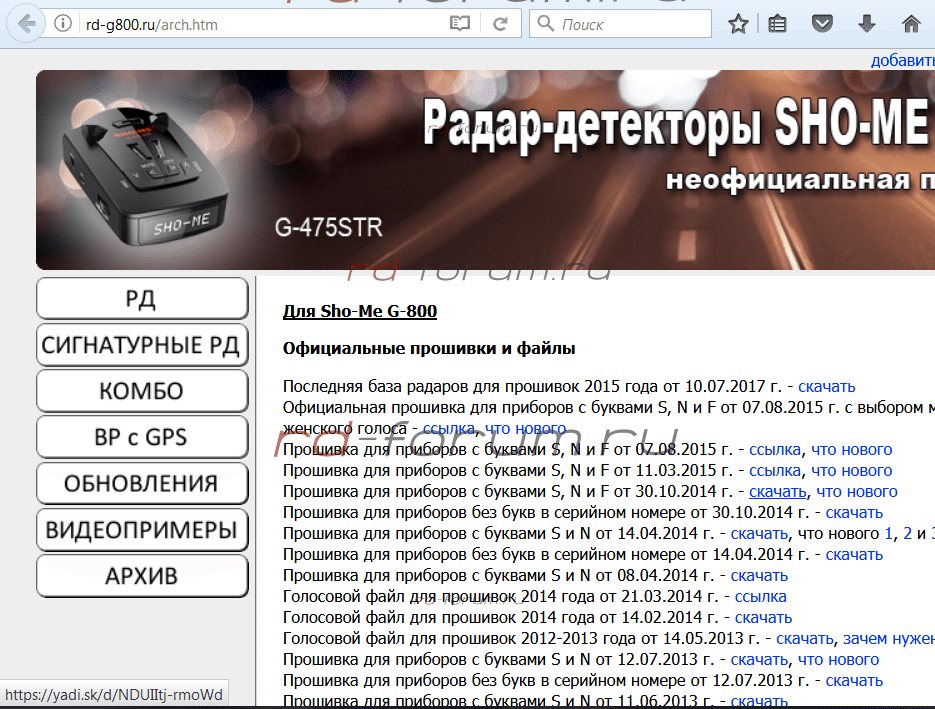The width and height of the screenshot is (935, 709).
Task: Click Официальные прошивки и файлы heading
Action: (x=429, y=348)
